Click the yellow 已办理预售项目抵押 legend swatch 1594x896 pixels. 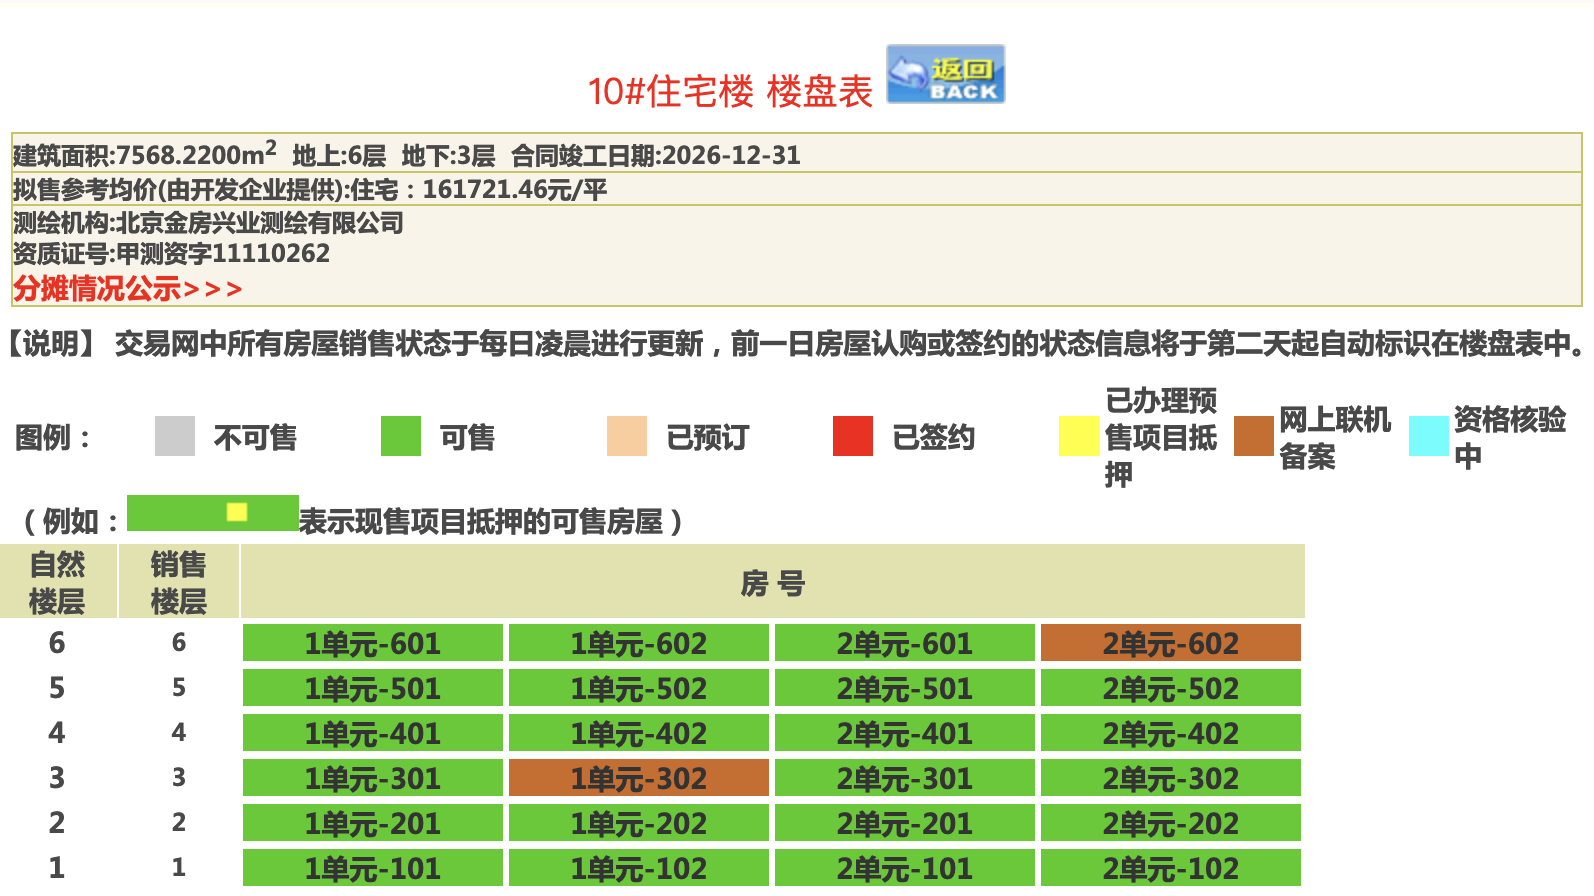1078,436
